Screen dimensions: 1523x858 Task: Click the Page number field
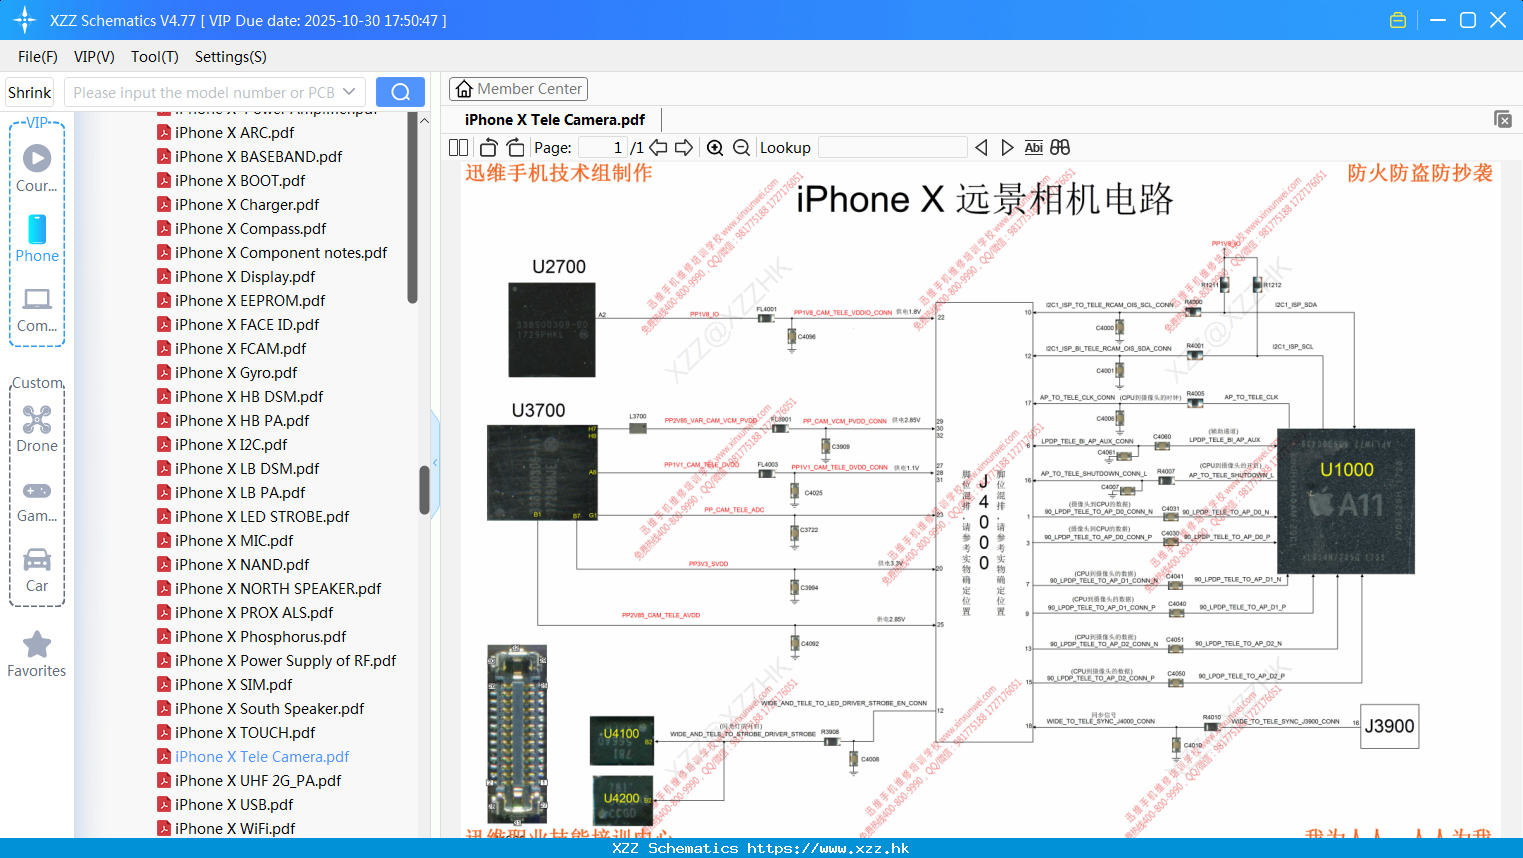[602, 147]
